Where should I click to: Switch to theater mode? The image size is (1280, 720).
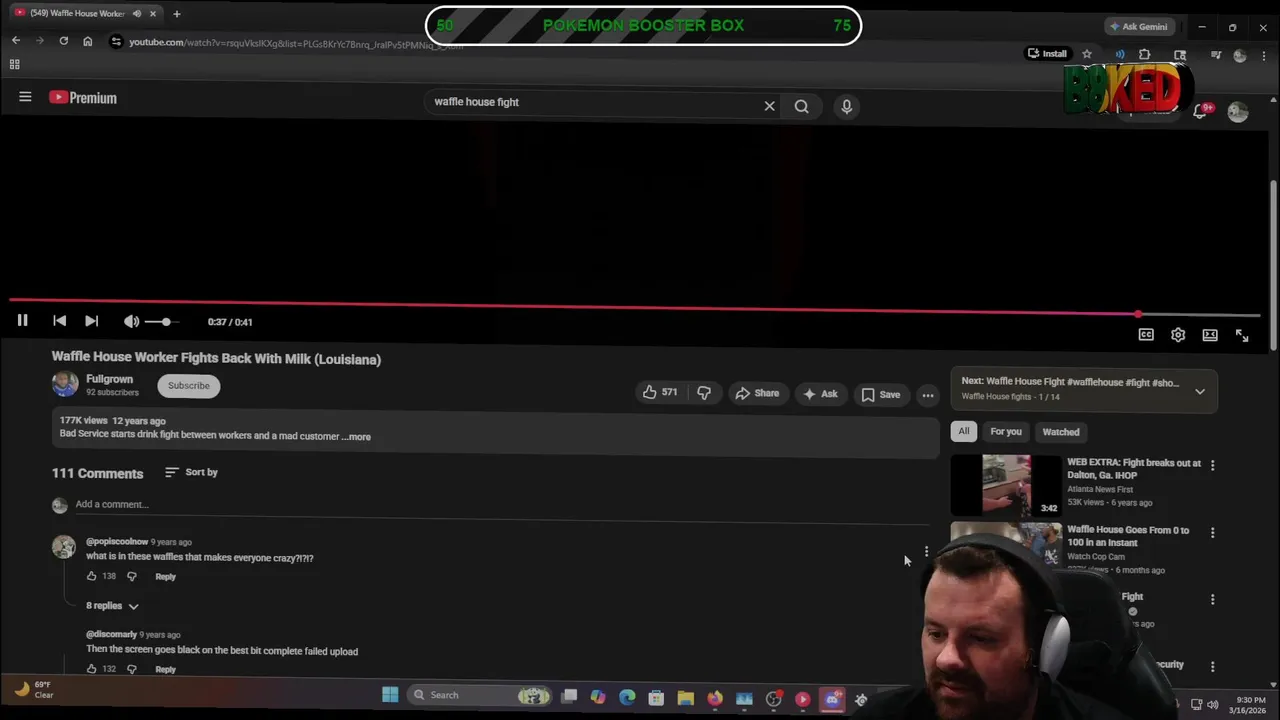(1210, 335)
